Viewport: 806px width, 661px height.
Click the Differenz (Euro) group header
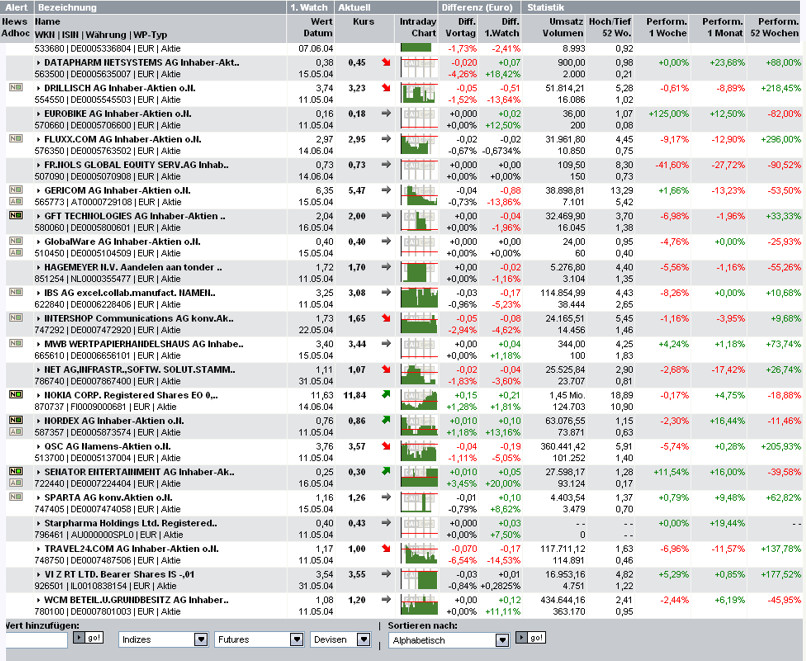480,7
